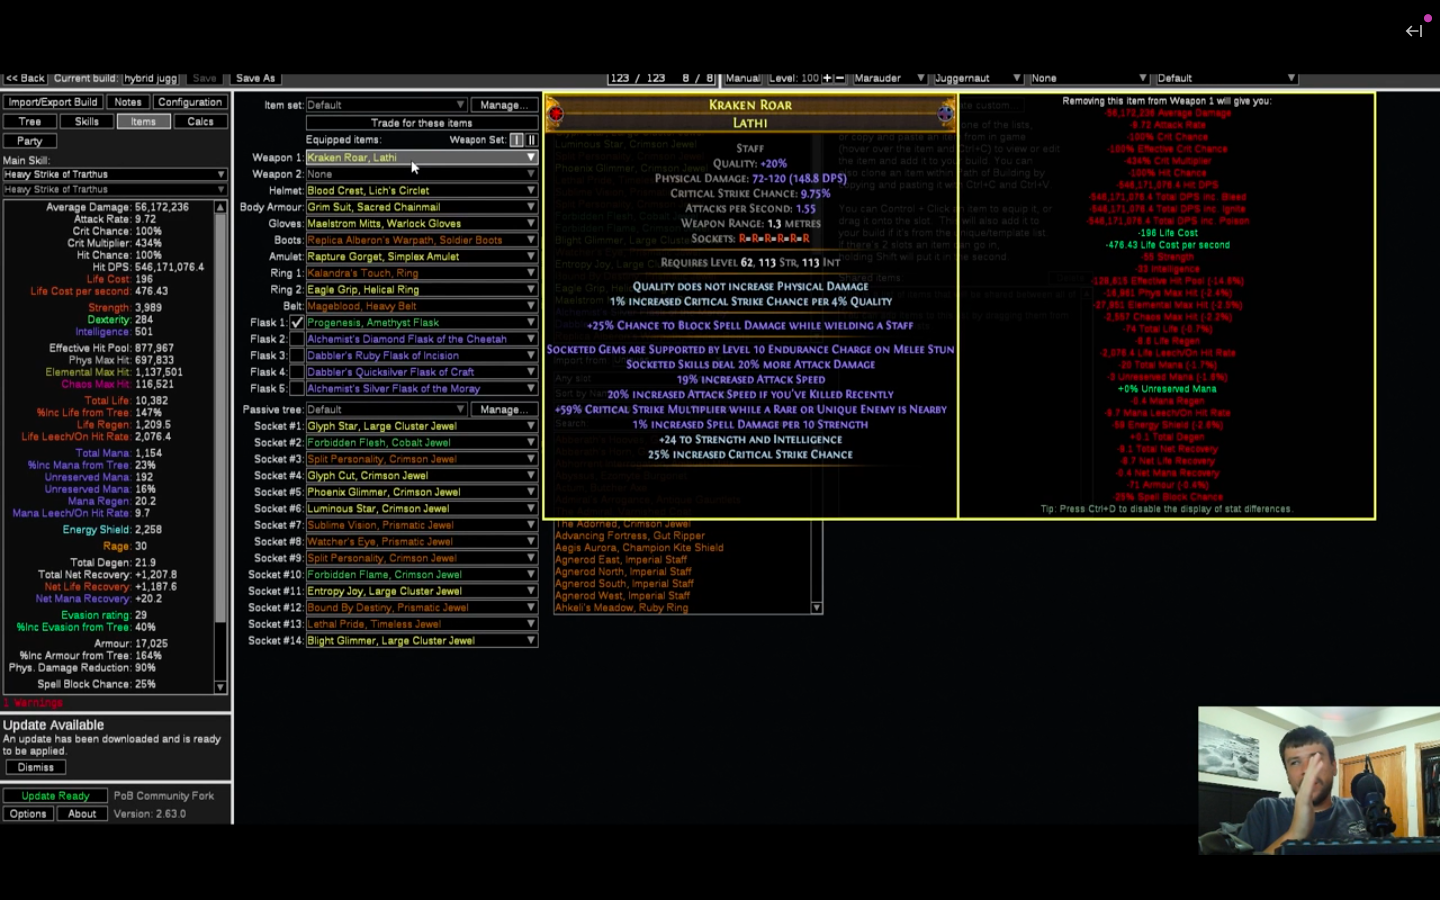Image resolution: width=1440 pixels, height=900 pixels.
Task: Enable the Flask 4 Quicksilver Flask checkbox
Action: pyautogui.click(x=297, y=372)
